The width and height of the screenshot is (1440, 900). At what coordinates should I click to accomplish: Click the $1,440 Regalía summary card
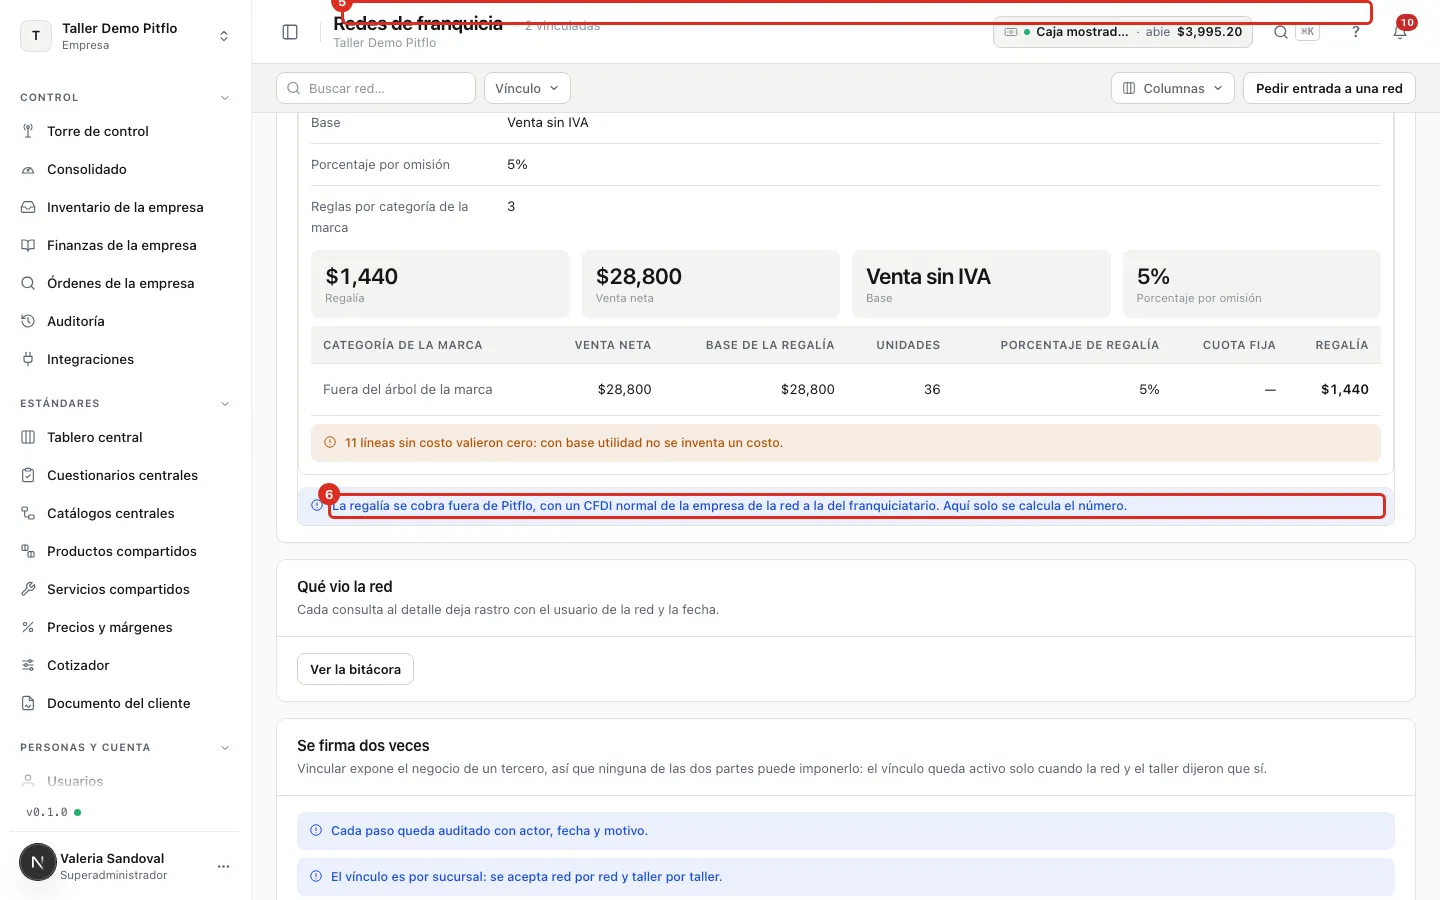440,284
